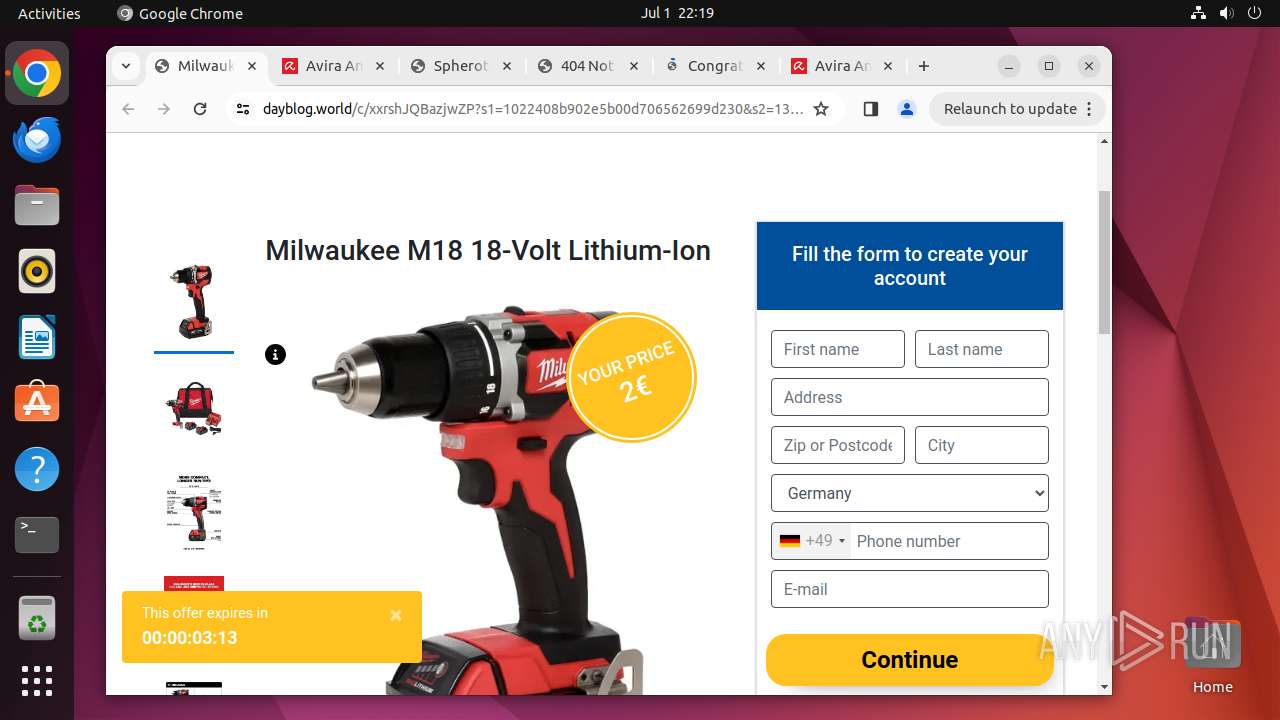The image size is (1280, 720).
Task: Open the +49 phone country code selector
Action: [812, 541]
